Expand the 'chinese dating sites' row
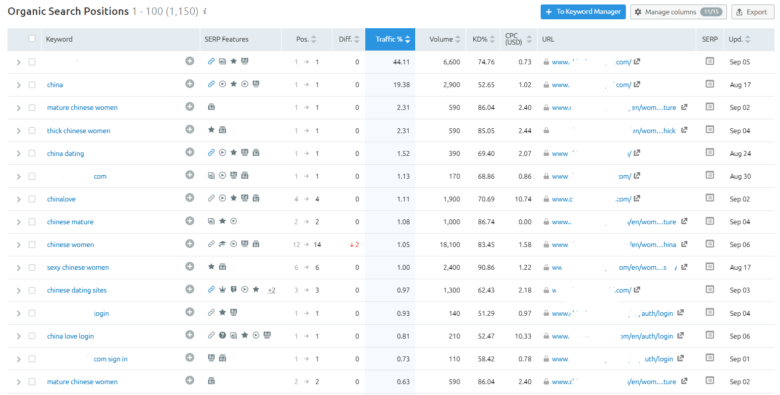 coord(18,291)
